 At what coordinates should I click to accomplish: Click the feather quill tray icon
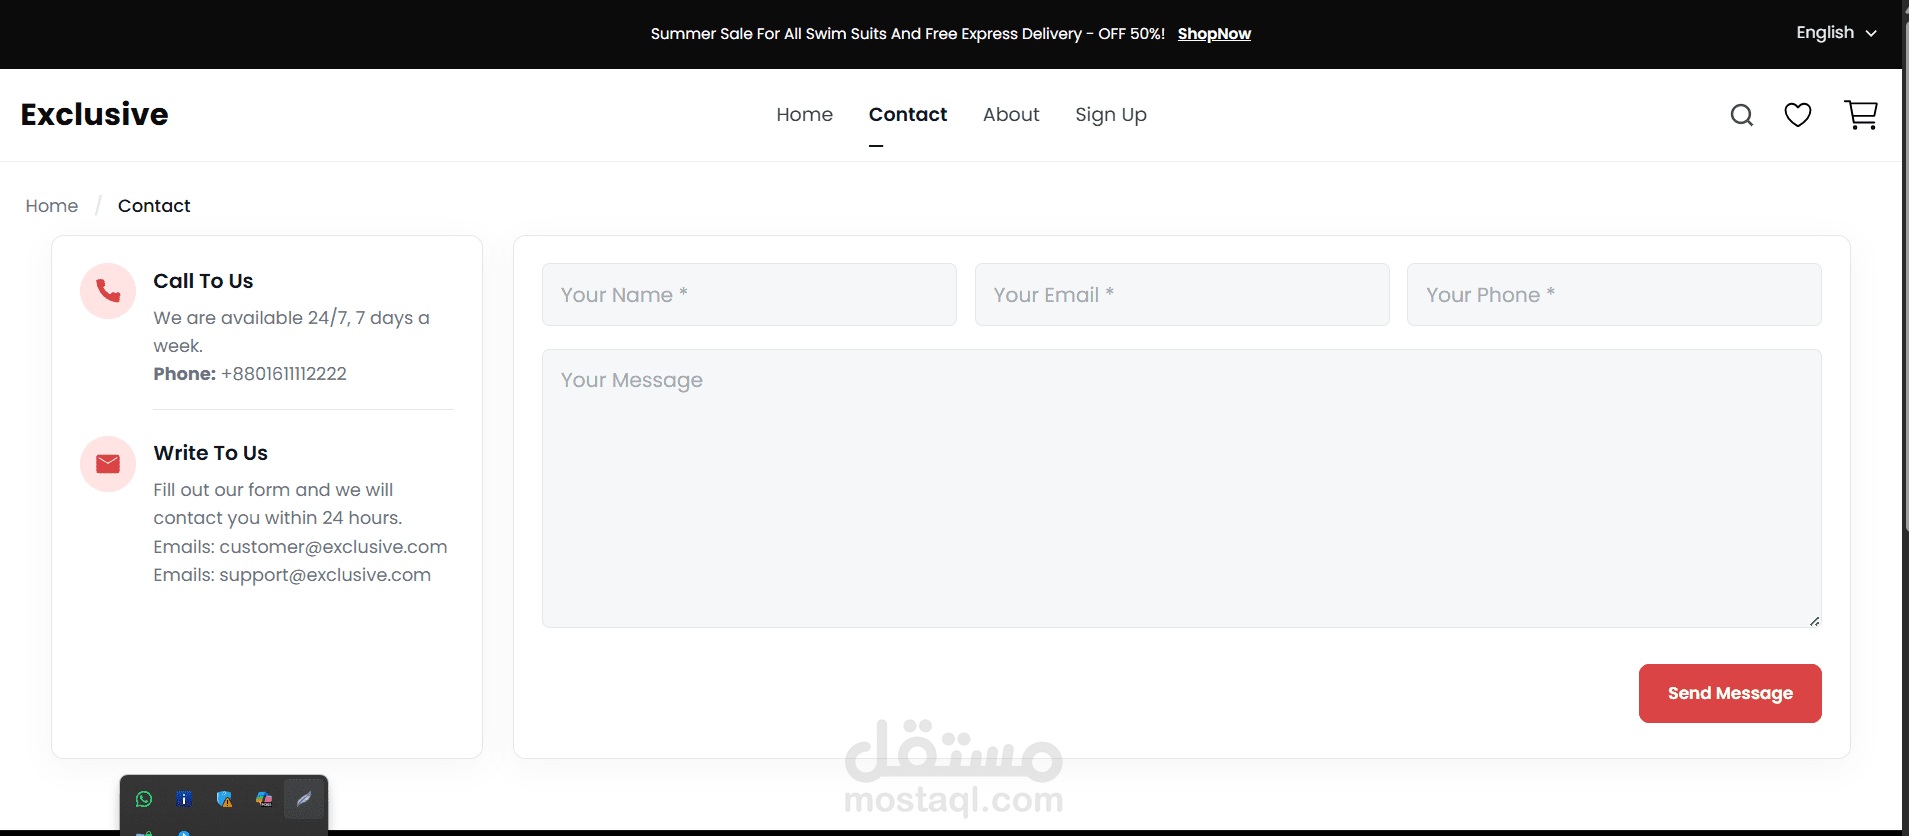pyautogui.click(x=304, y=799)
